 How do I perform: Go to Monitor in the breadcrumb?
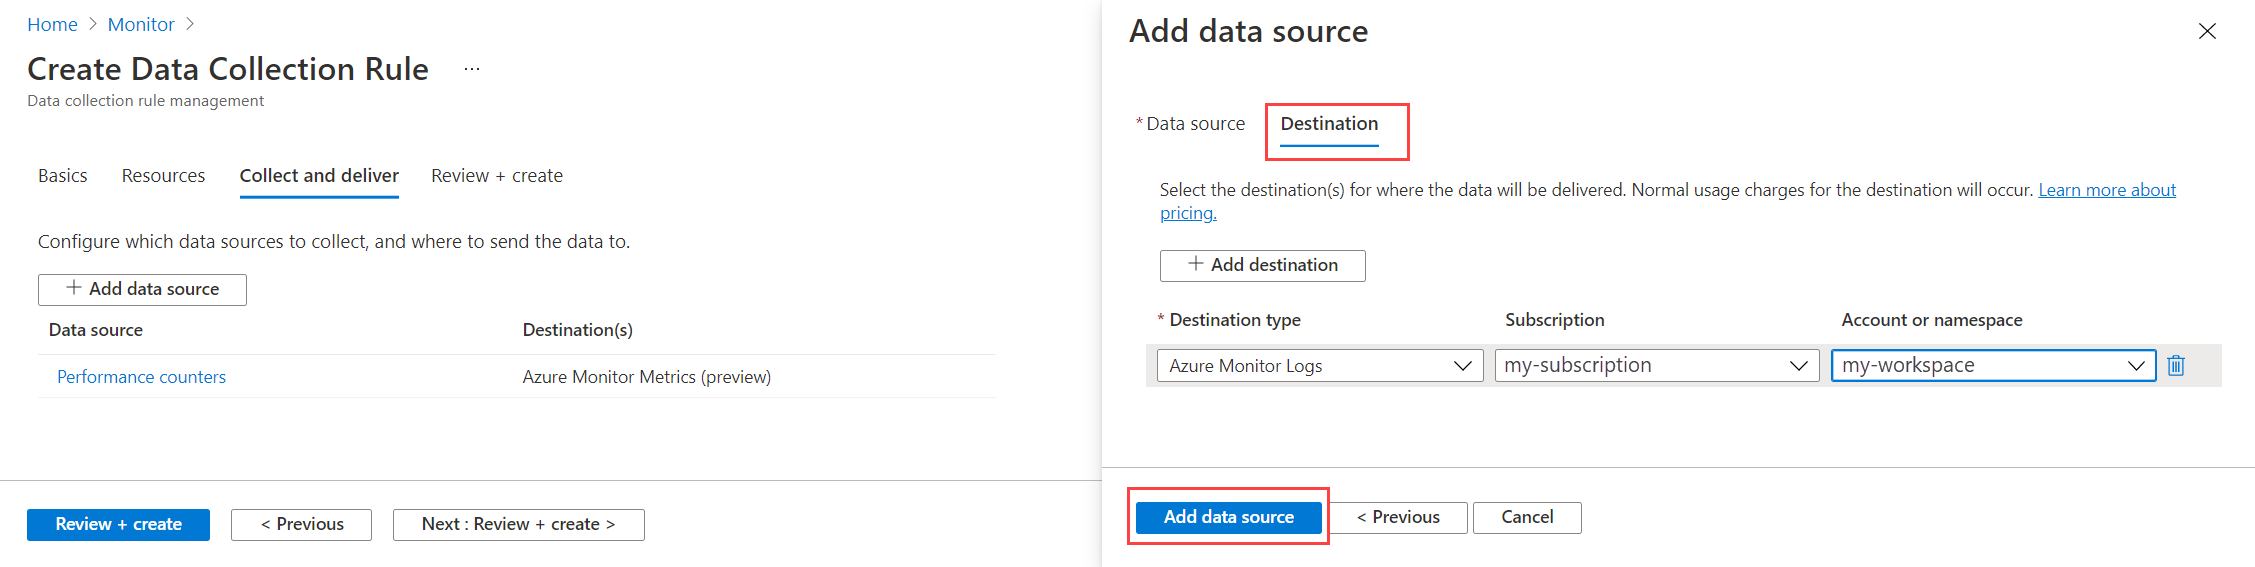pos(141,24)
